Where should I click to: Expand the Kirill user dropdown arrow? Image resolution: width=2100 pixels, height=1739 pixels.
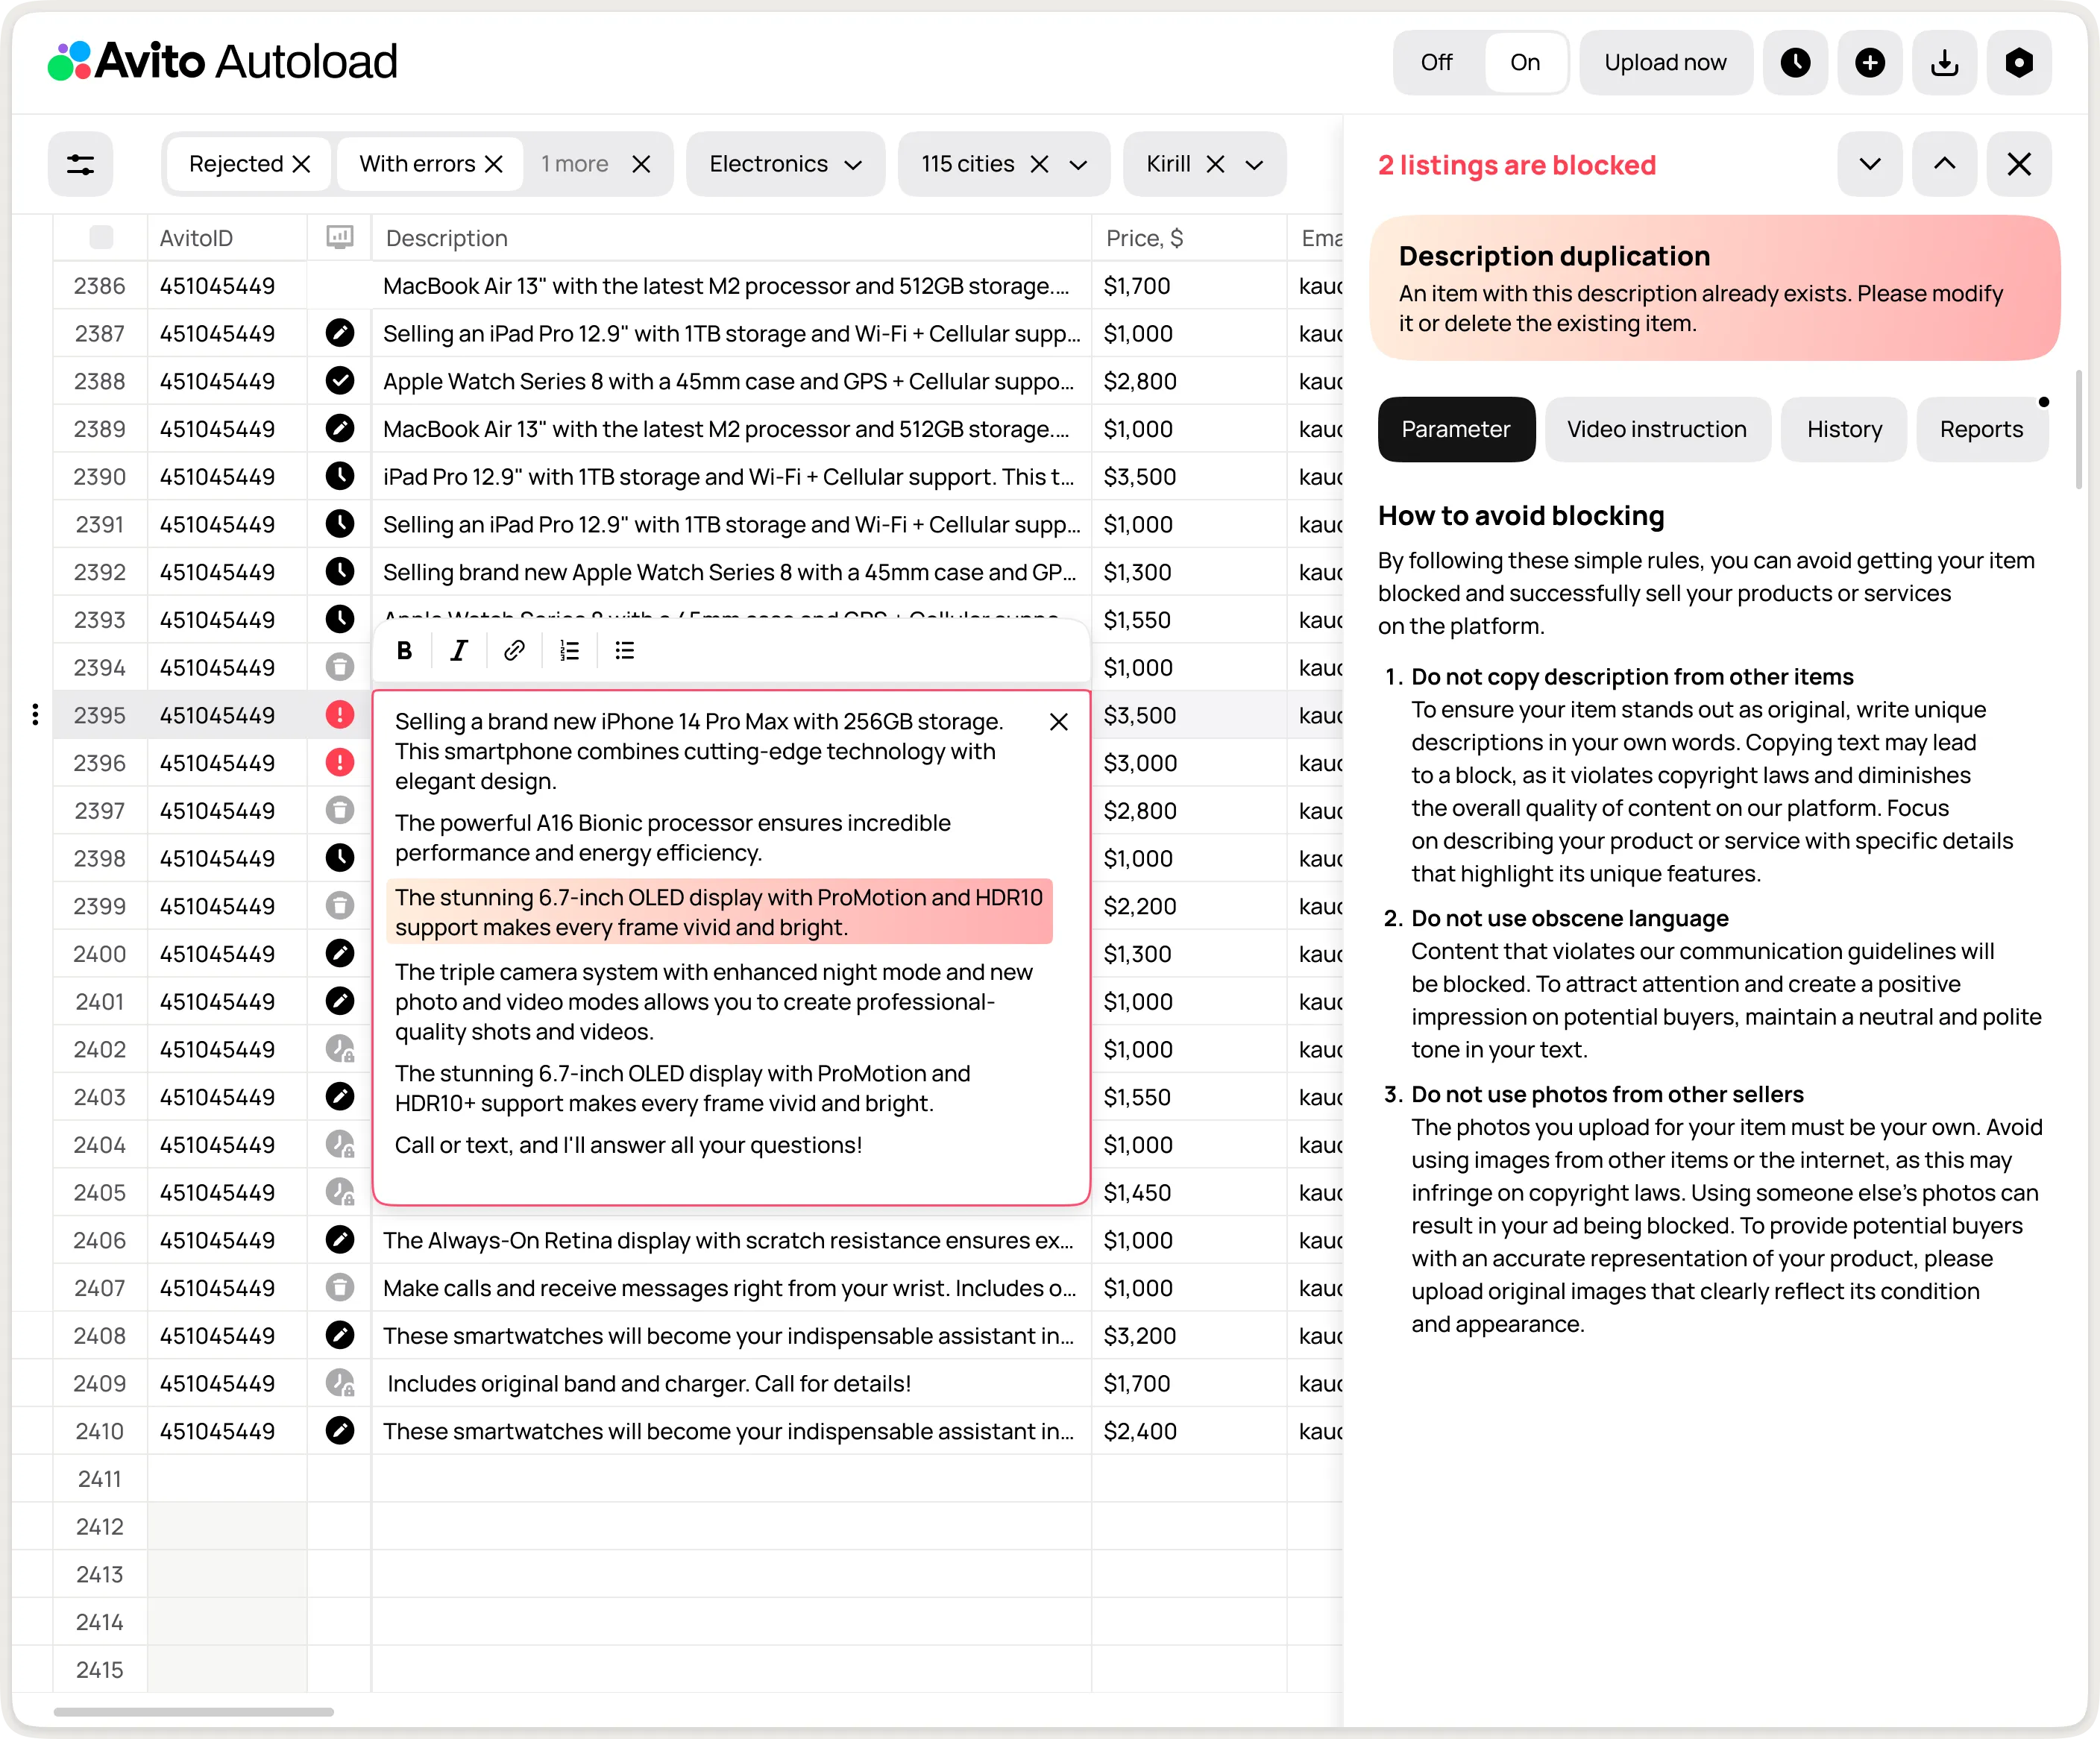coord(1254,165)
